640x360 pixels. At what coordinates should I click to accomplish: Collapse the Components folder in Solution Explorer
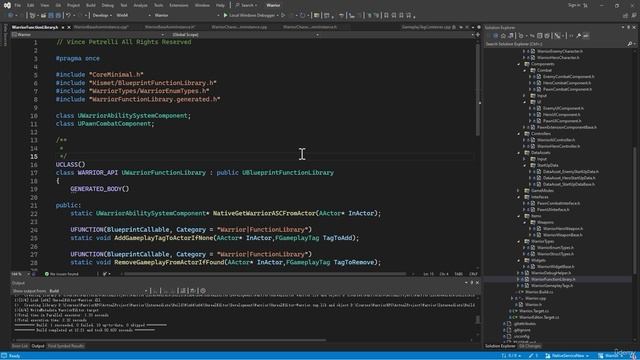(x=519, y=64)
